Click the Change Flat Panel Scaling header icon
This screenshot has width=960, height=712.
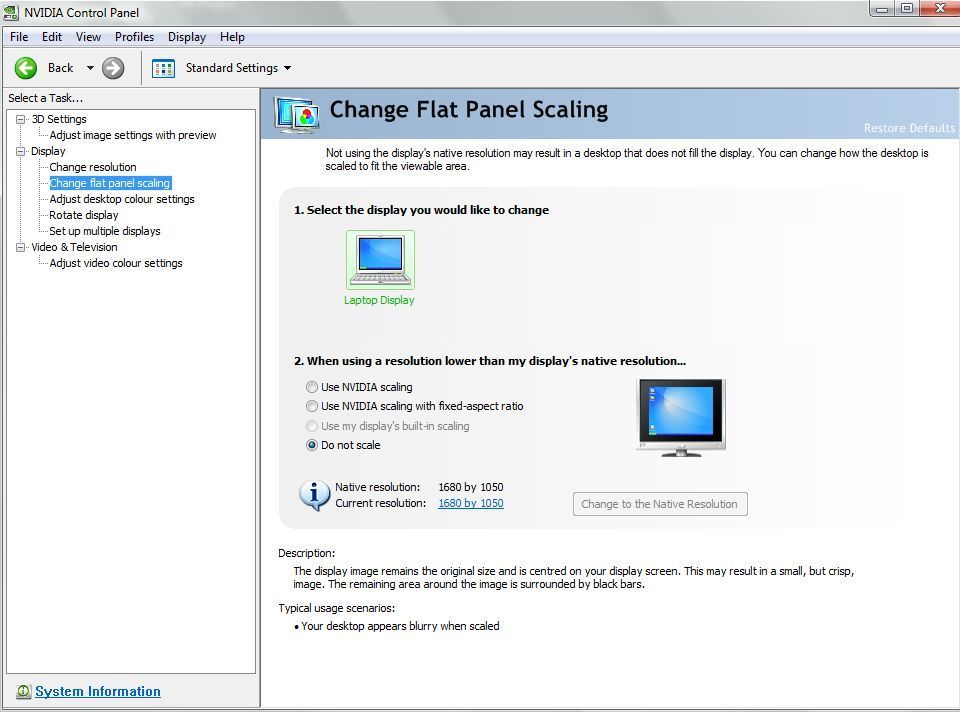click(x=297, y=114)
